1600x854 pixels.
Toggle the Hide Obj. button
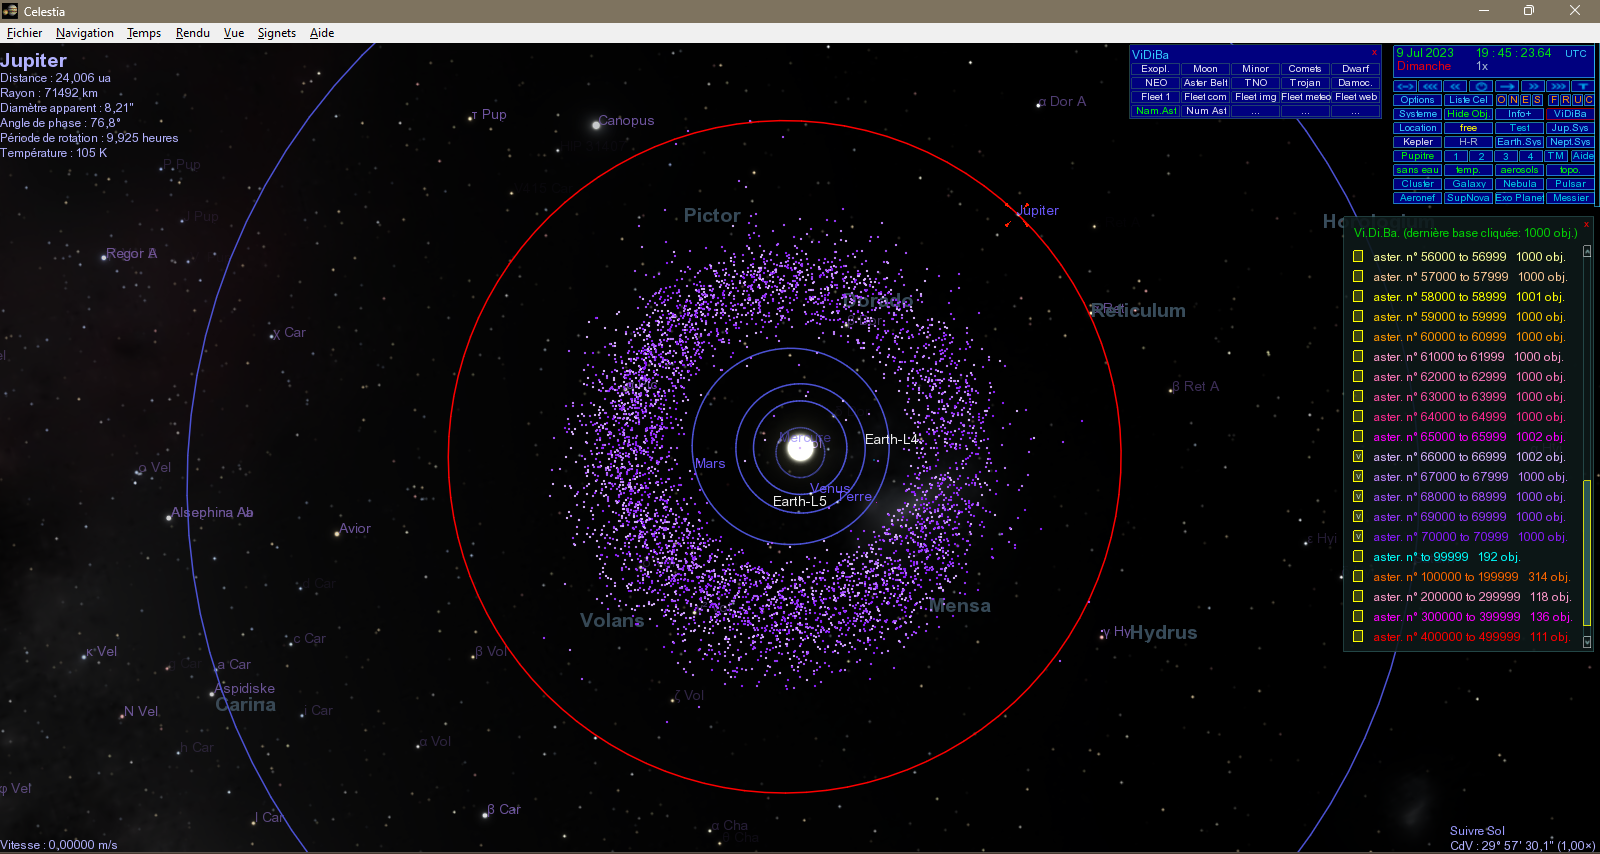click(1468, 114)
